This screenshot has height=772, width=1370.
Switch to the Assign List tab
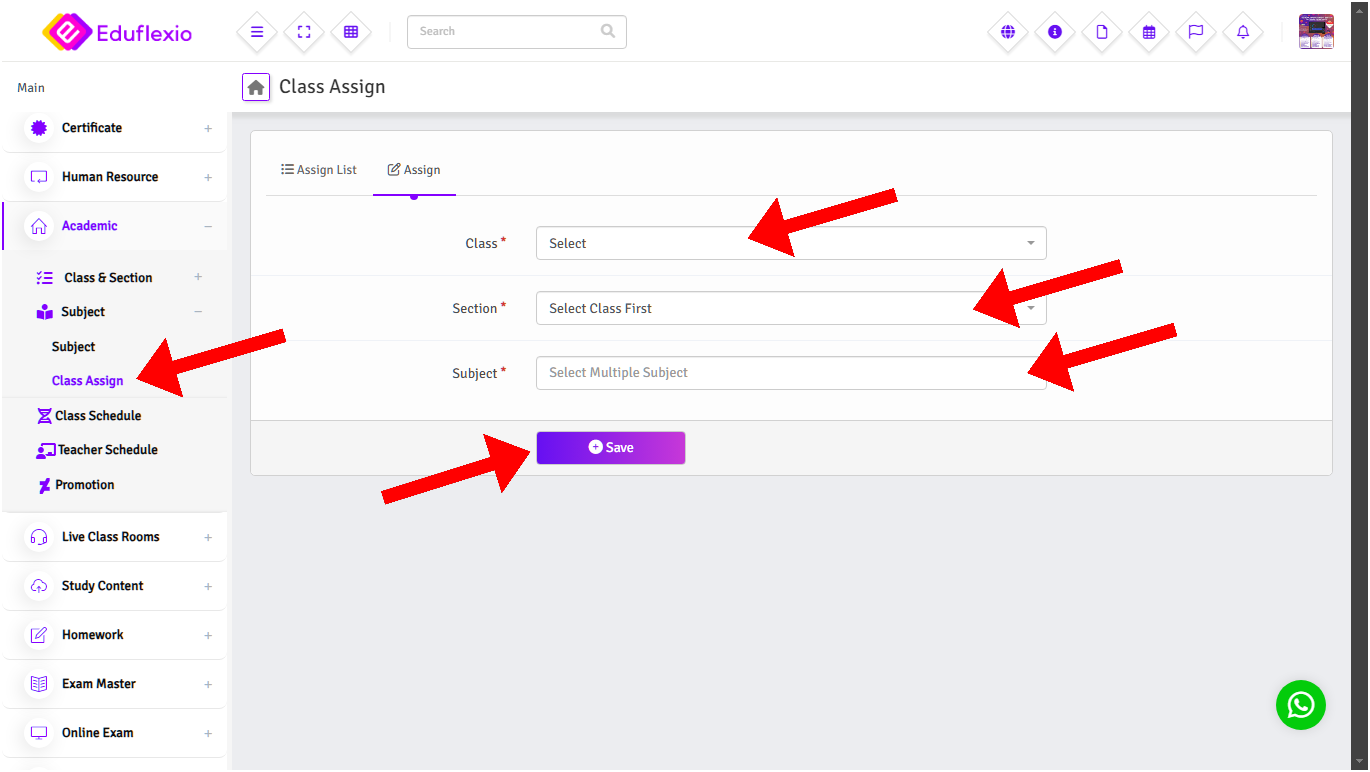click(319, 170)
